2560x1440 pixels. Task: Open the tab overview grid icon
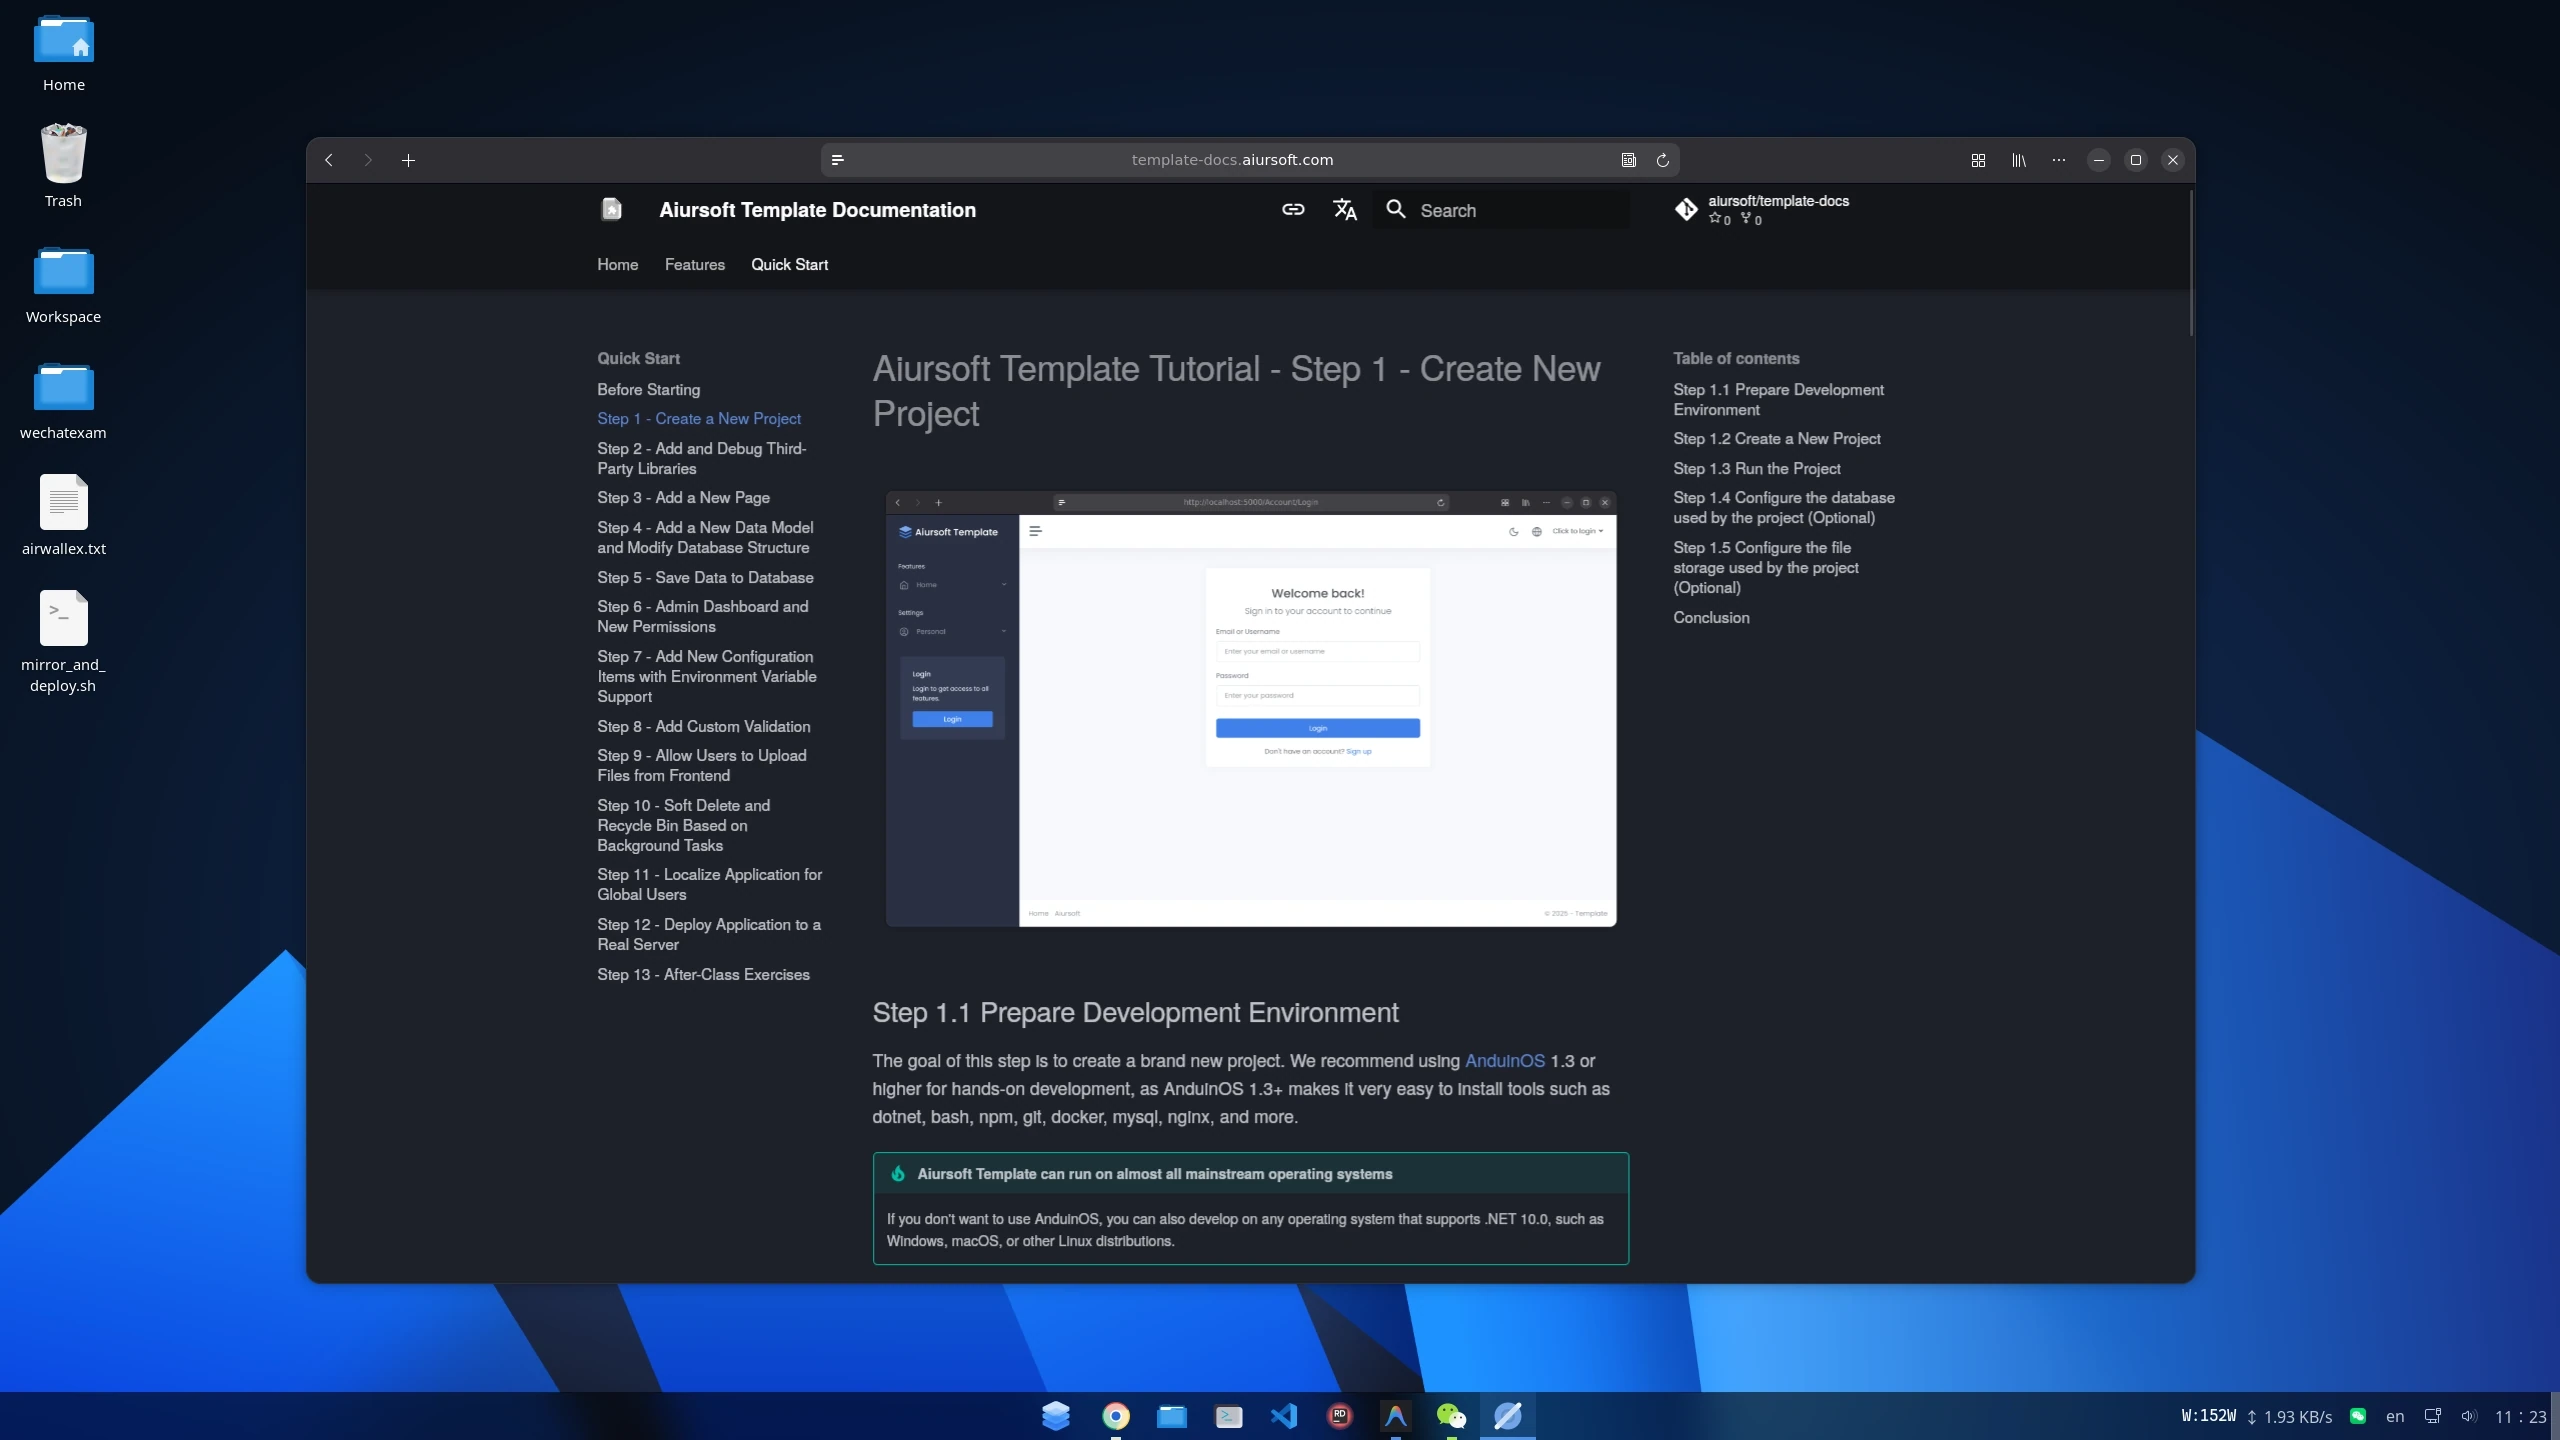click(1978, 160)
